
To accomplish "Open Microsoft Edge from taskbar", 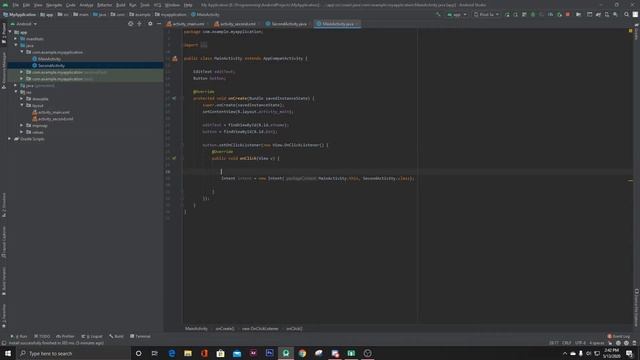I will click(171, 353).
